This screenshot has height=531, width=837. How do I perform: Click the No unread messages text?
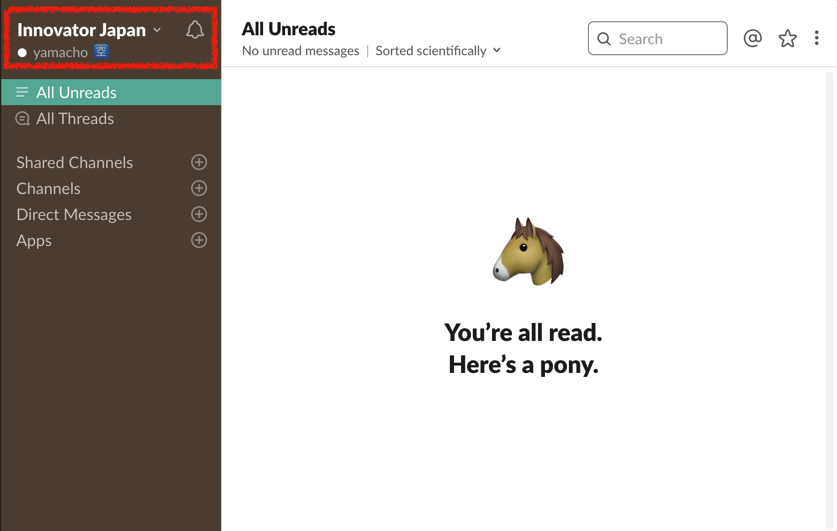301,51
